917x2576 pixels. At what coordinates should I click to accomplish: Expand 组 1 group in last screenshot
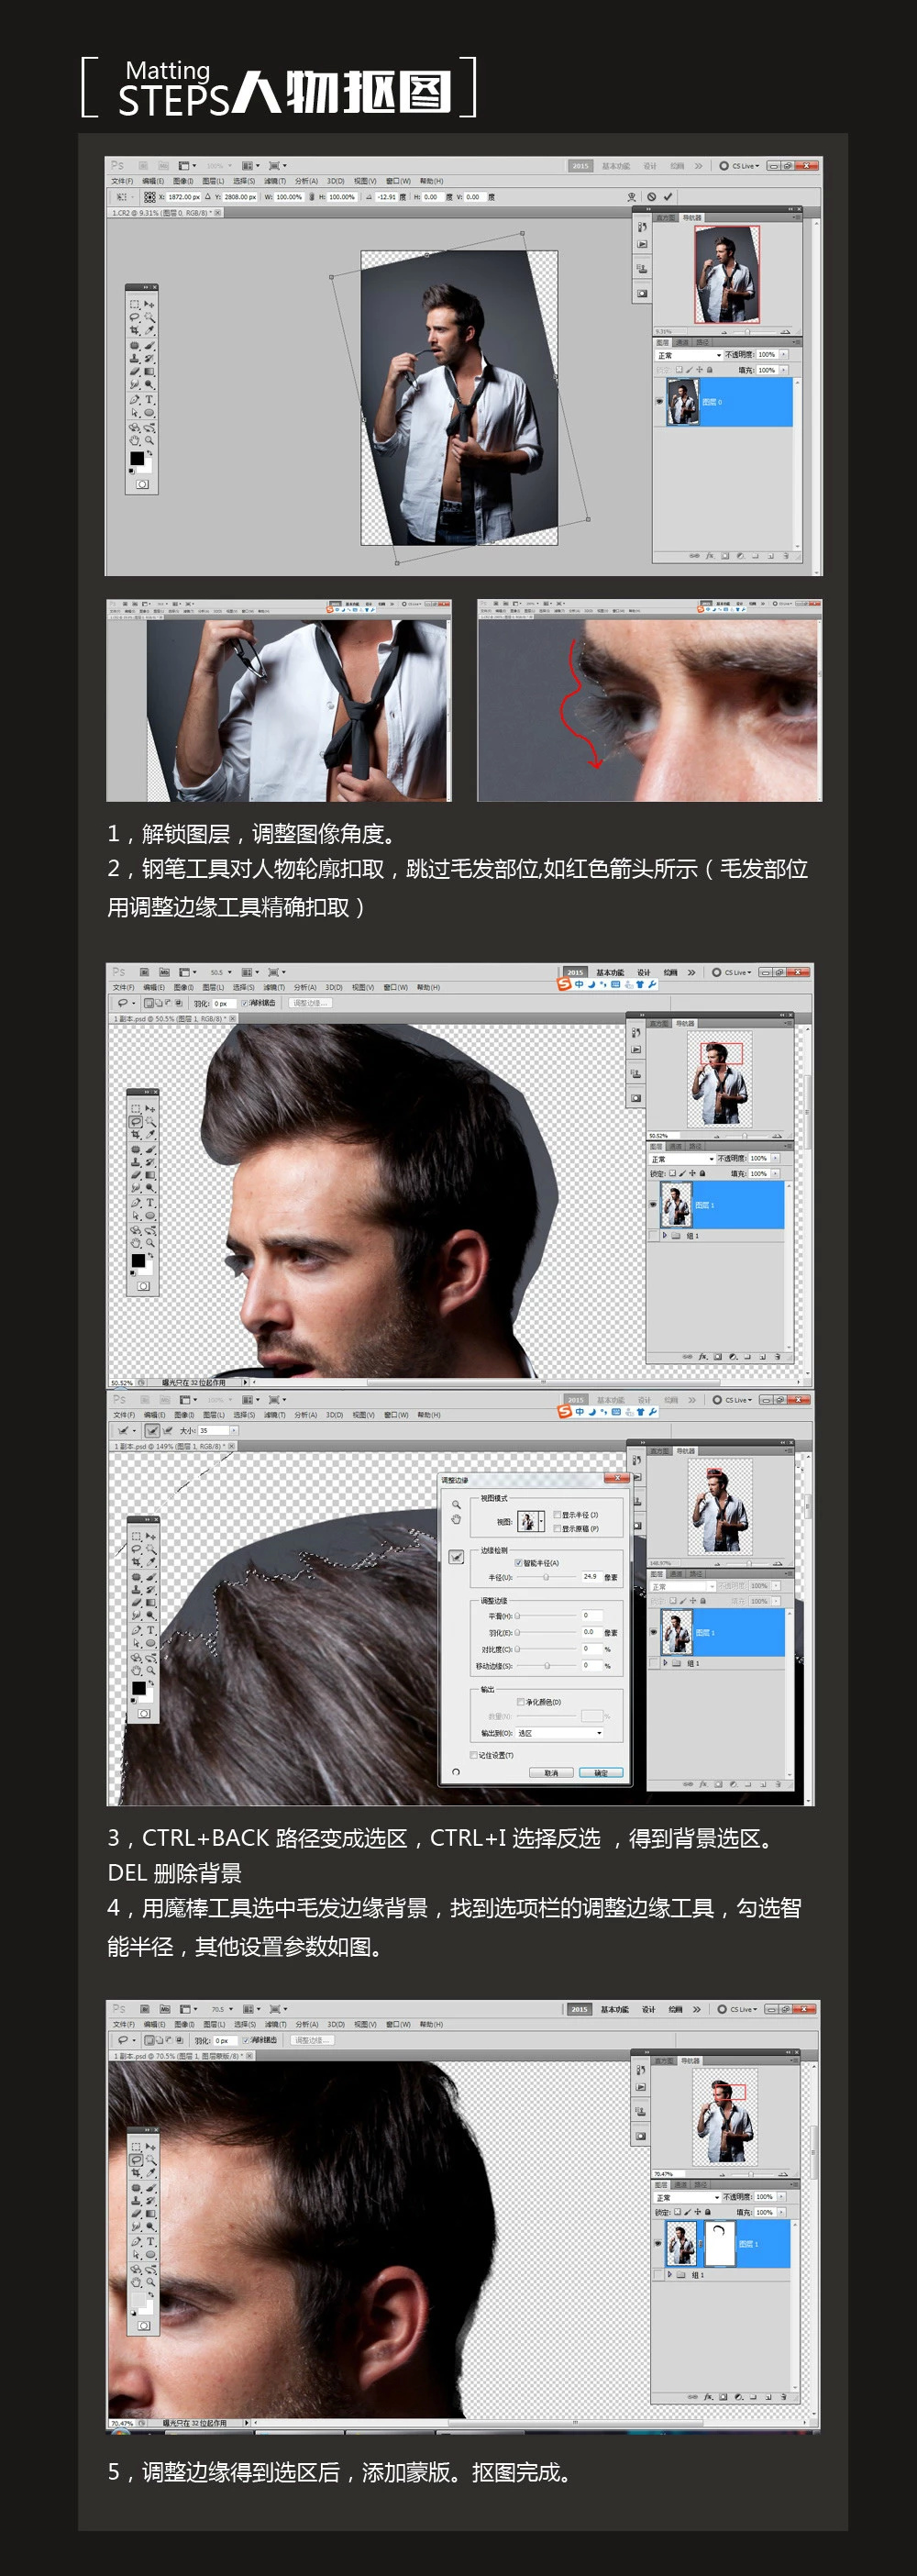click(670, 2274)
